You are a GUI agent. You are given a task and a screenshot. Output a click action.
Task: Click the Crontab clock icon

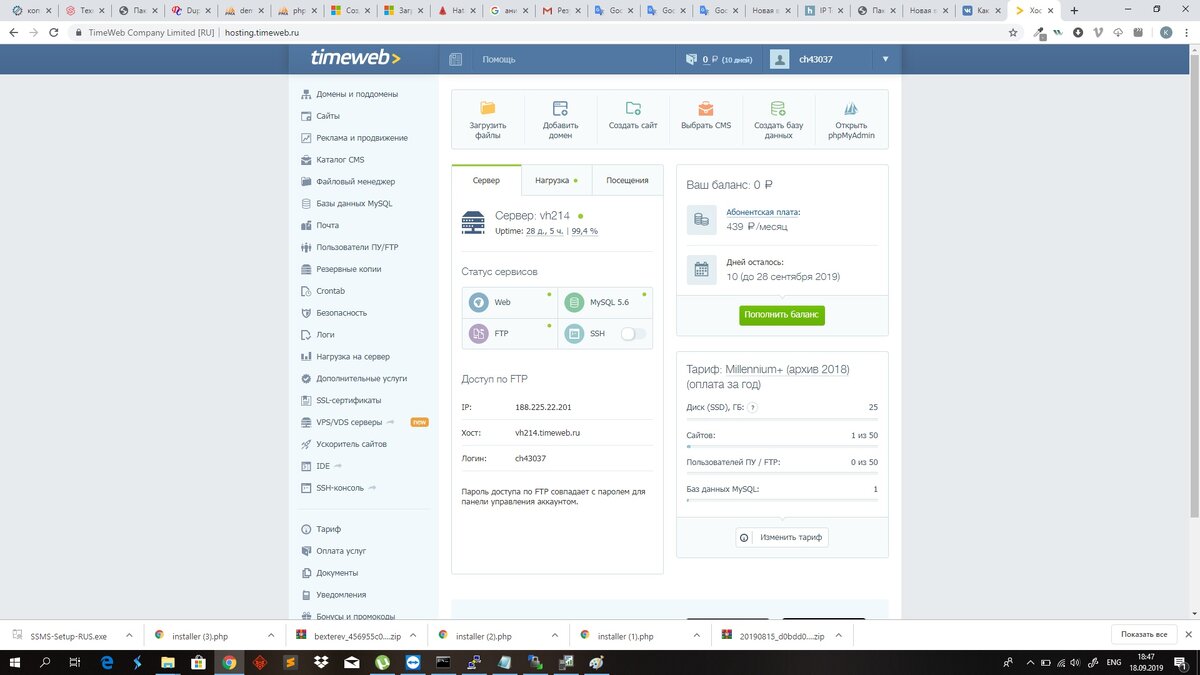pos(307,291)
